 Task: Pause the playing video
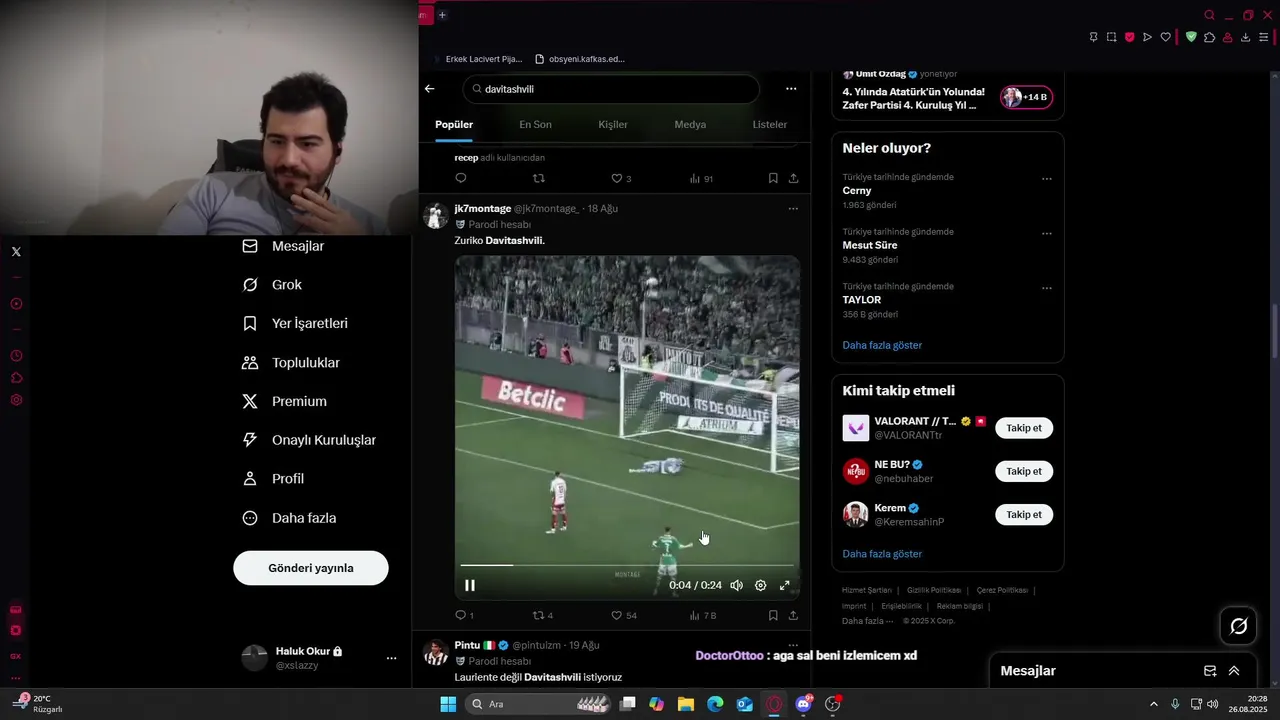(x=470, y=585)
